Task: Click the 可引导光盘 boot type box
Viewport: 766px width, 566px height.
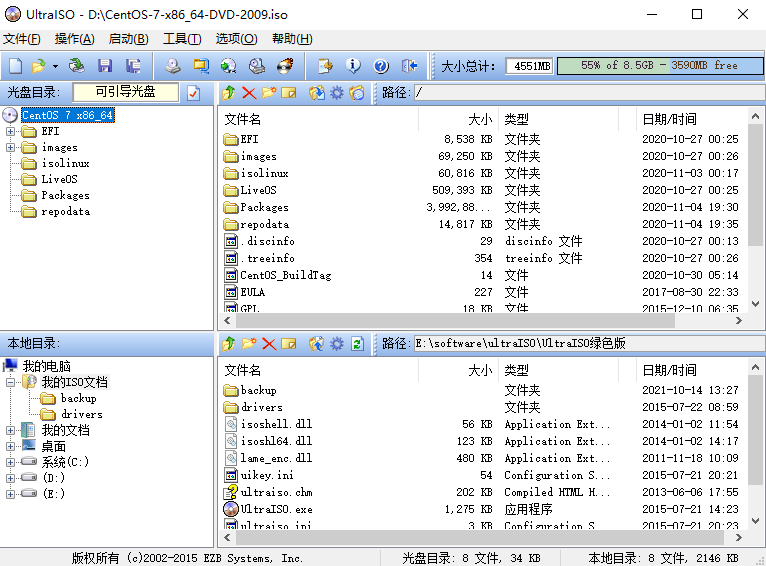Action: (126, 92)
